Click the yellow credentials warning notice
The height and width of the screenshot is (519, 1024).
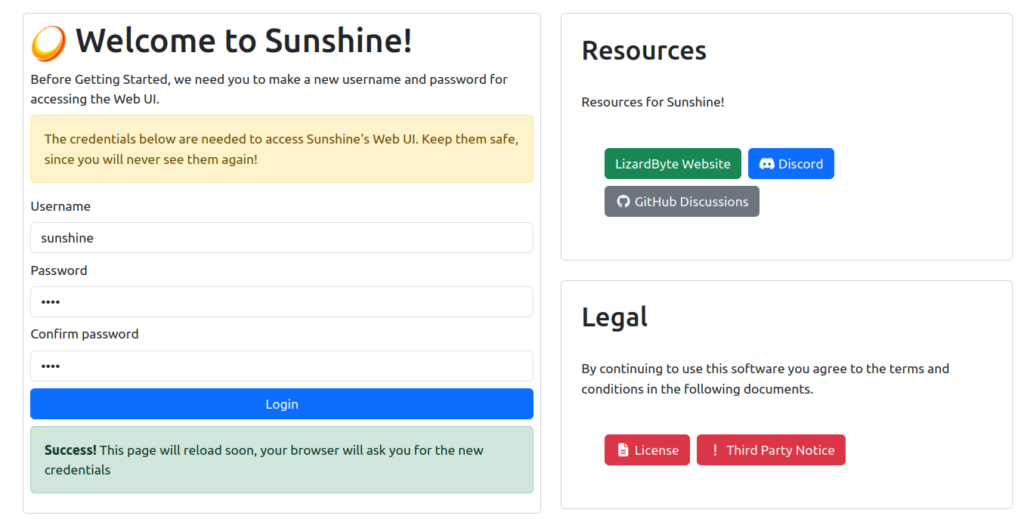tap(281, 149)
